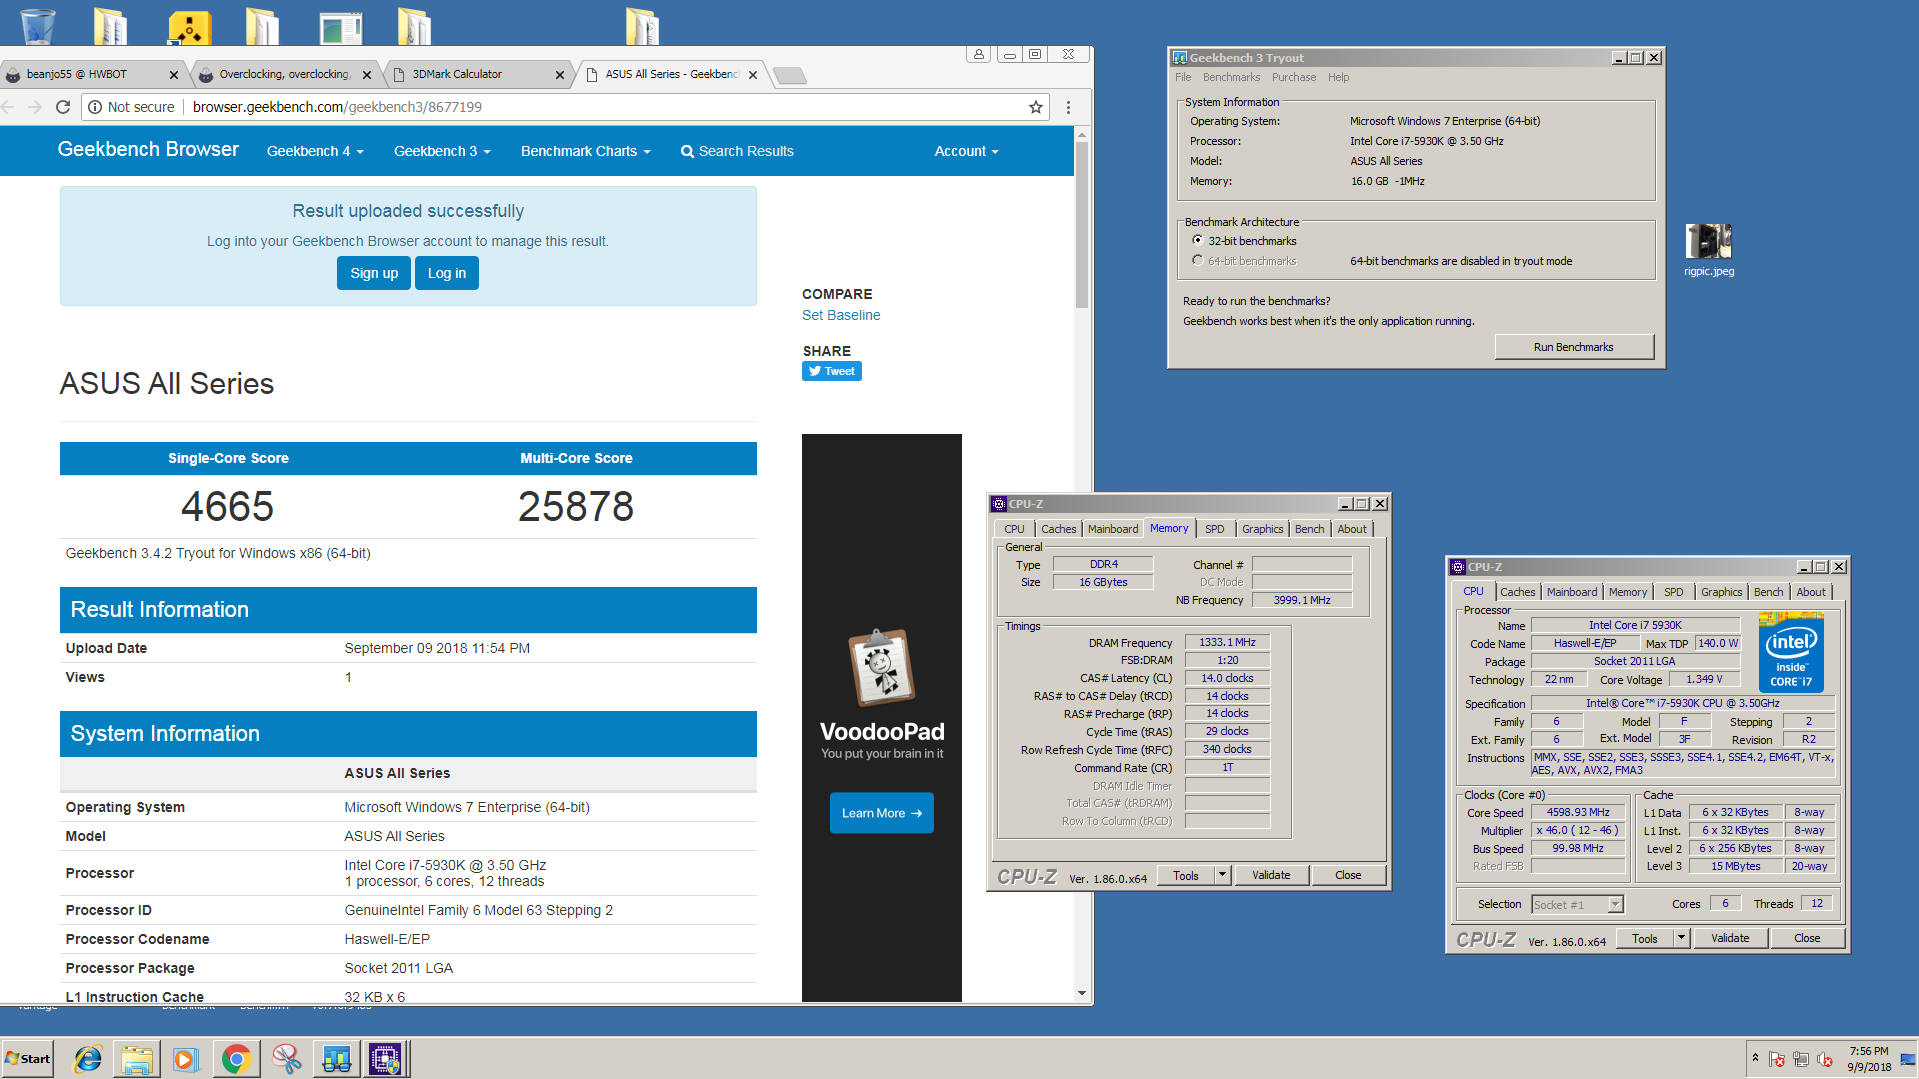1919x1079 pixels.
Task: Click the scrollbar down arrow in Chrome
Action: tap(1082, 993)
